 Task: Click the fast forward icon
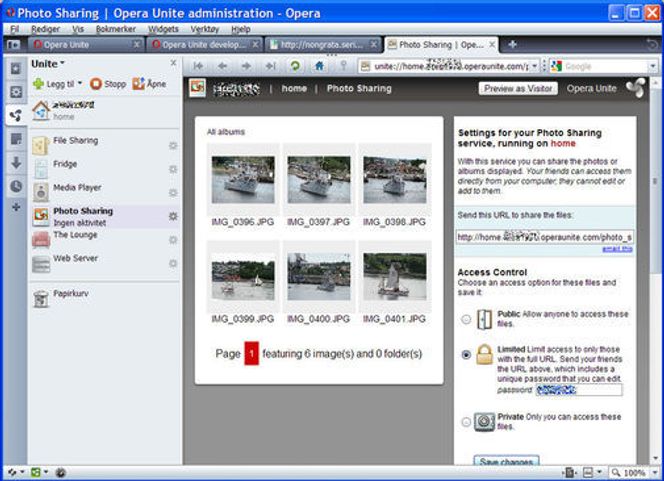tap(270, 66)
